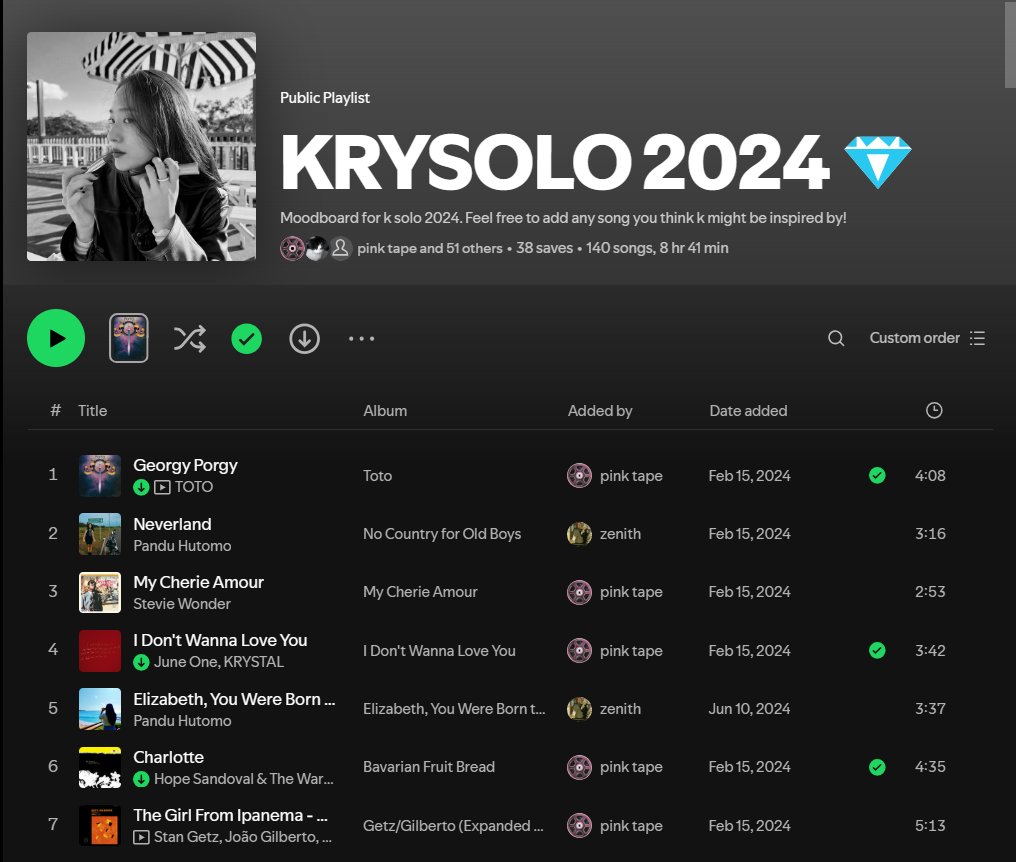Click the red I Don't Wanna Love You cover

pyautogui.click(x=100, y=651)
